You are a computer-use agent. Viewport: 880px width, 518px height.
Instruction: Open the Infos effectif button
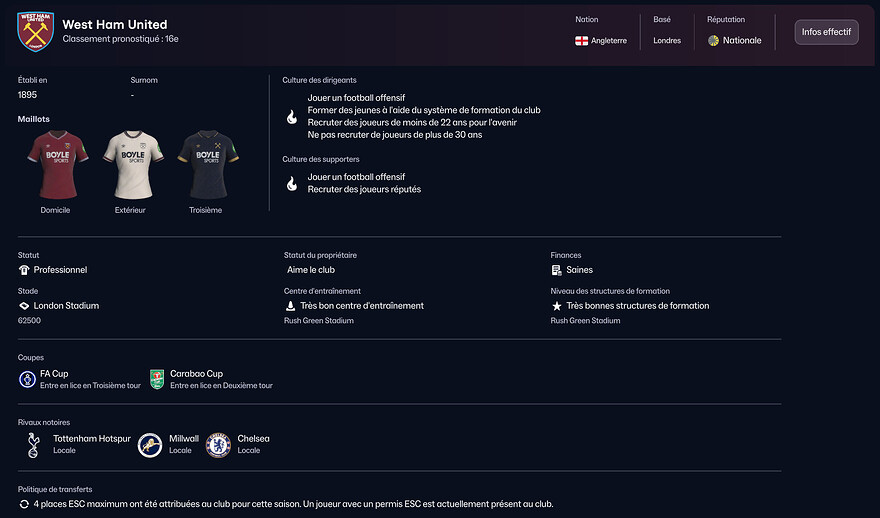point(826,32)
